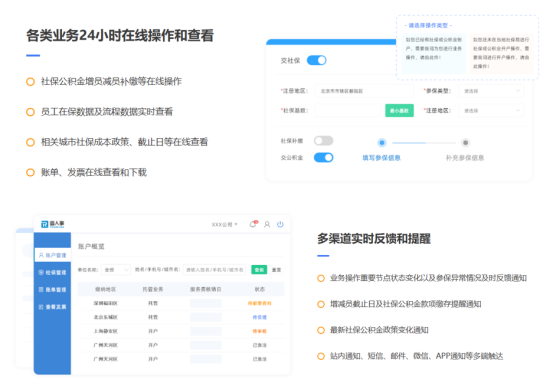Click the 各类业务24小时在线操作和查看 heading
The height and width of the screenshot is (387, 554).
tap(120, 35)
